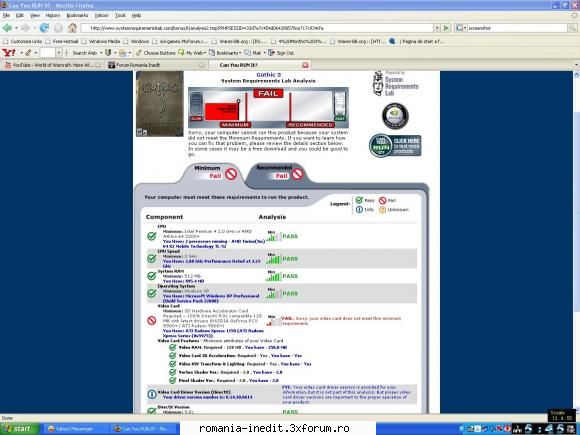Open the Search Web dropdown arrow

(x=101, y=53)
